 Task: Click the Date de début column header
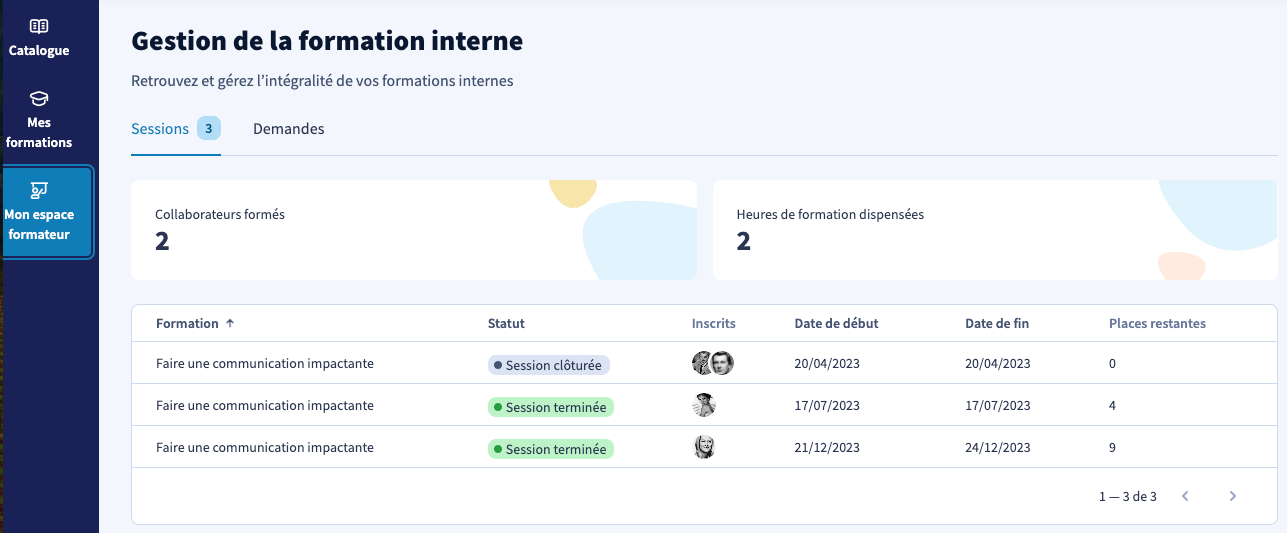pyautogui.click(x=837, y=323)
